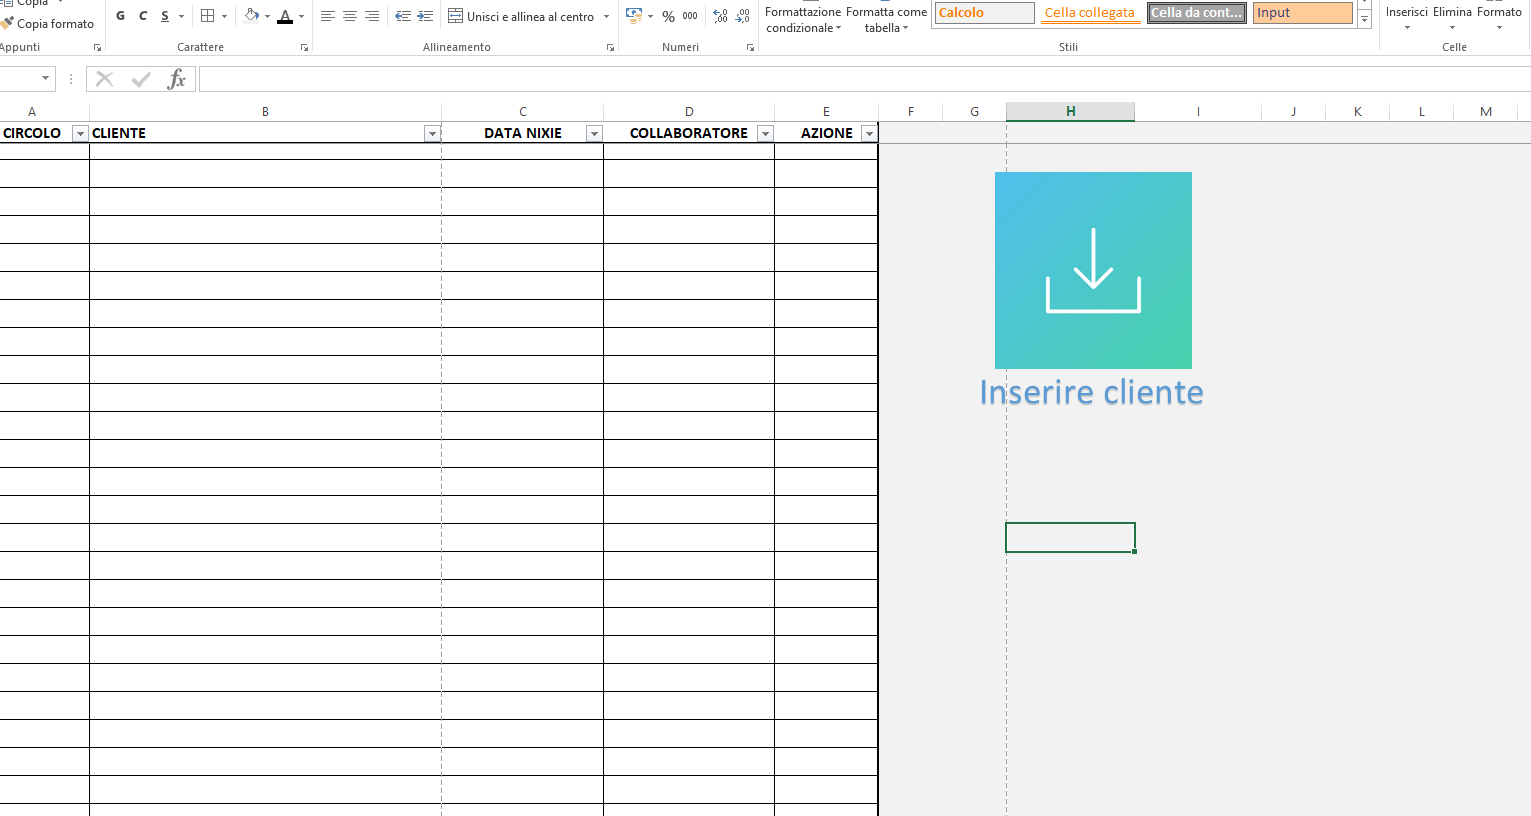Viewport: 1531px width, 816px height.
Task: Open the borders tool
Action: tap(208, 16)
